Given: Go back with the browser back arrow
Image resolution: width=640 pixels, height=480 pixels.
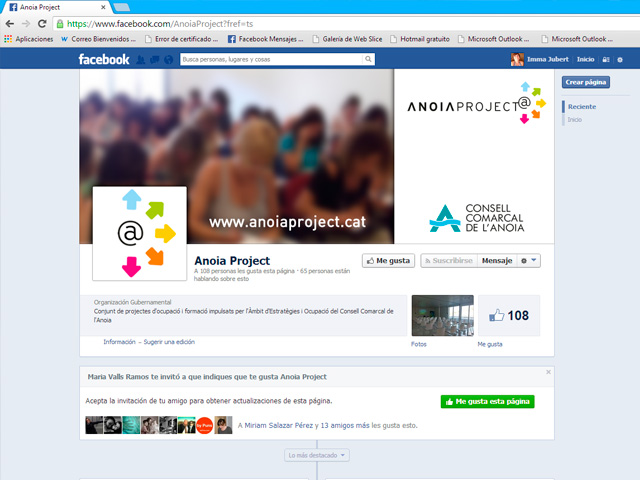Looking at the screenshot, I should click(x=10, y=24).
